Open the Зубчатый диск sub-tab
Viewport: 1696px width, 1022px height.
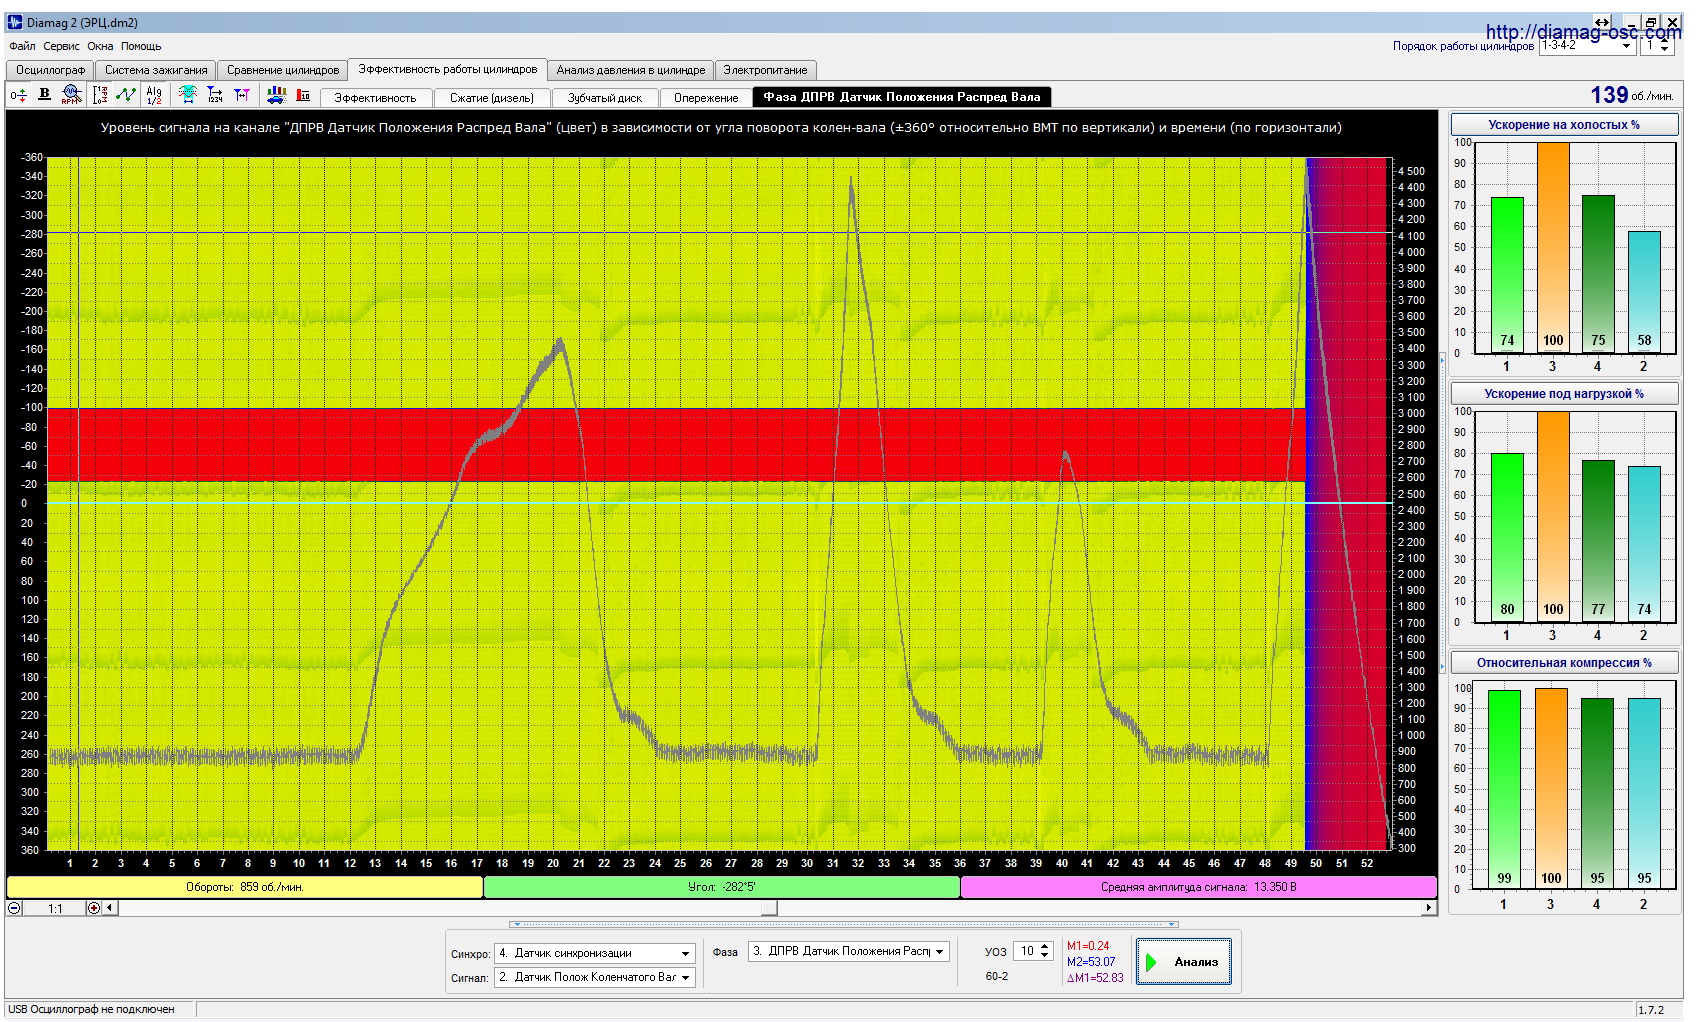(604, 98)
